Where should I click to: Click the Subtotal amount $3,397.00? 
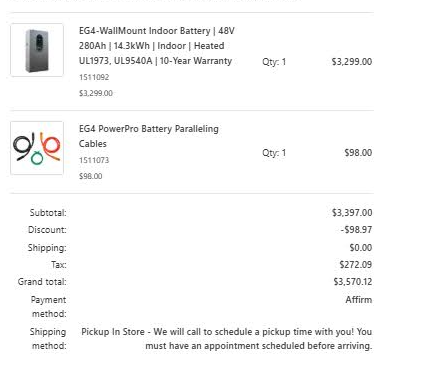[x=352, y=213]
